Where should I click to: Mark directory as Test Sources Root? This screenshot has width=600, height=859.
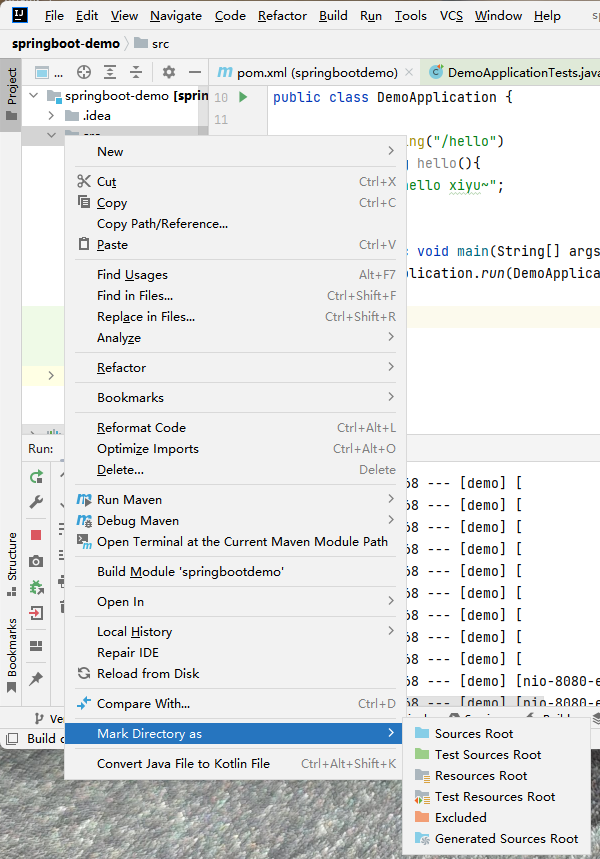click(496, 755)
